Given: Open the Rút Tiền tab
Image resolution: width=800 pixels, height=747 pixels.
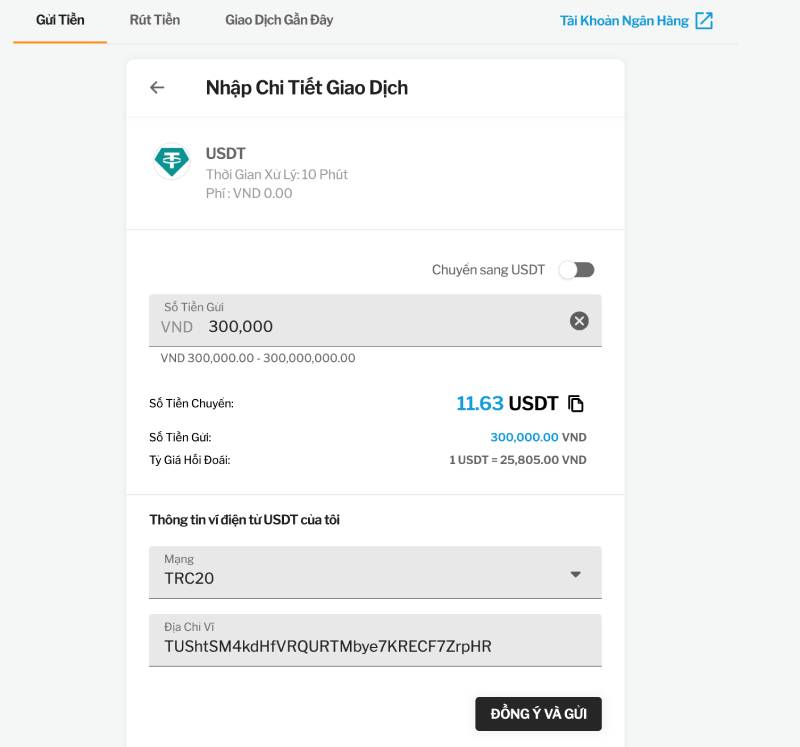Looking at the screenshot, I should 155,20.
